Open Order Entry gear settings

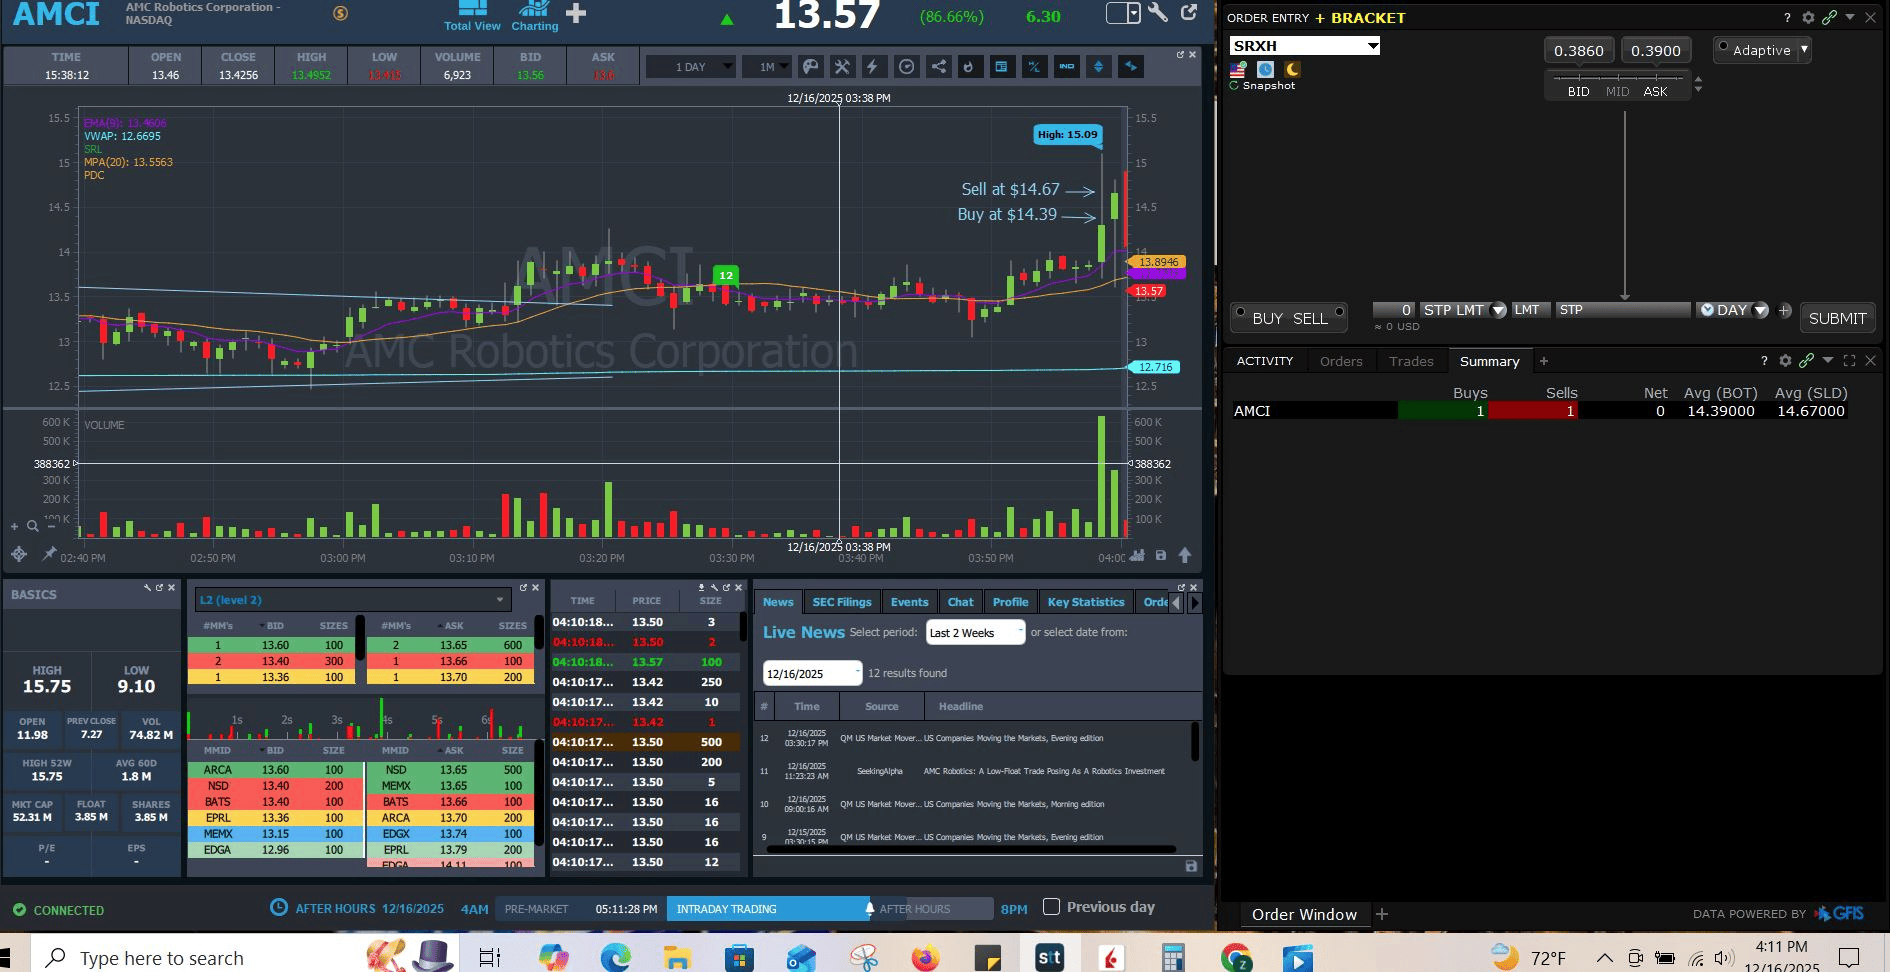[1808, 18]
